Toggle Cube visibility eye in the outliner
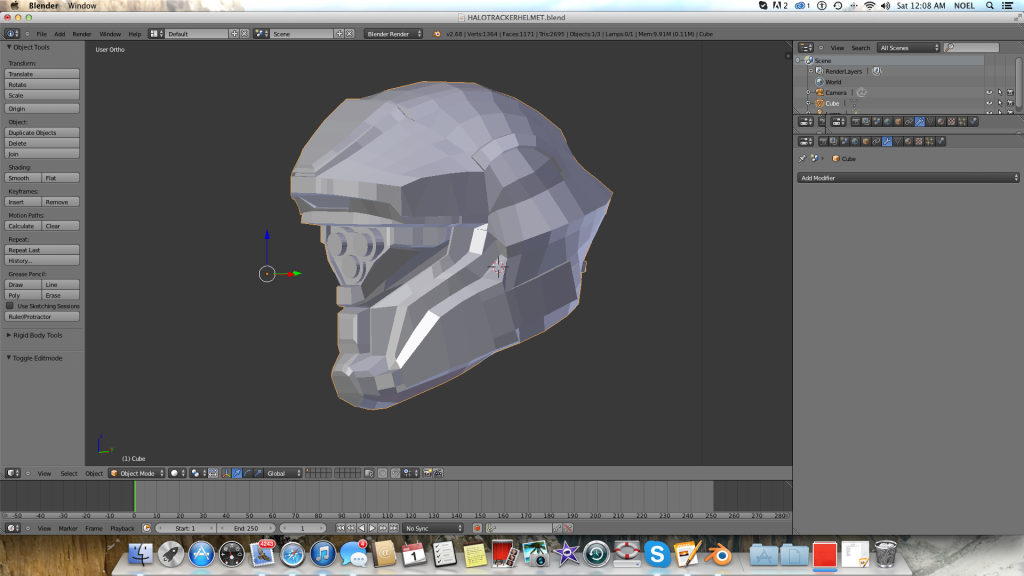Viewport: 1024px width, 576px height. point(989,103)
